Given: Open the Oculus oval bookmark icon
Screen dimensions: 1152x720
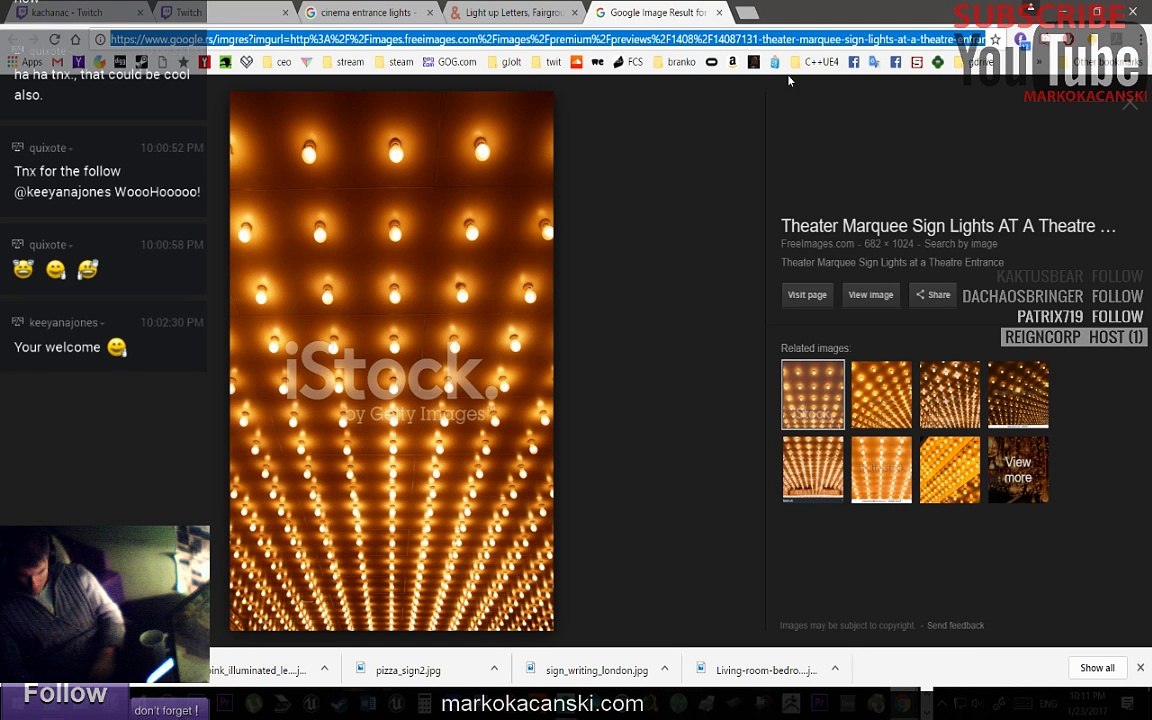Looking at the screenshot, I should click(711, 62).
